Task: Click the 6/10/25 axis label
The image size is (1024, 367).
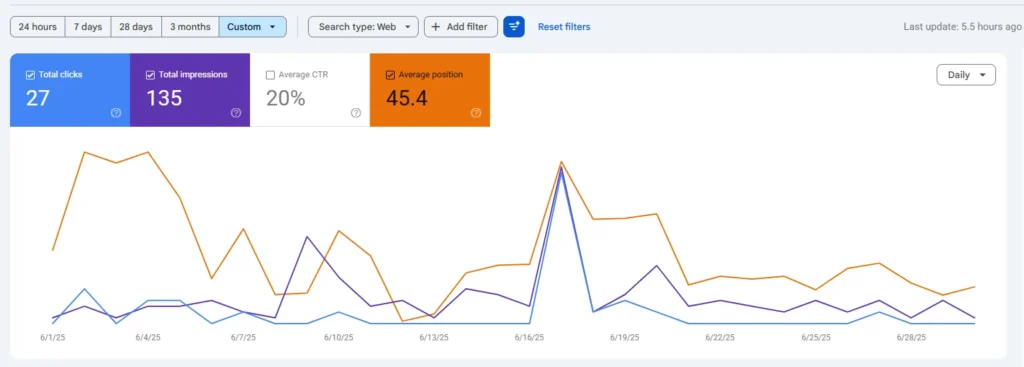Action: (x=338, y=338)
